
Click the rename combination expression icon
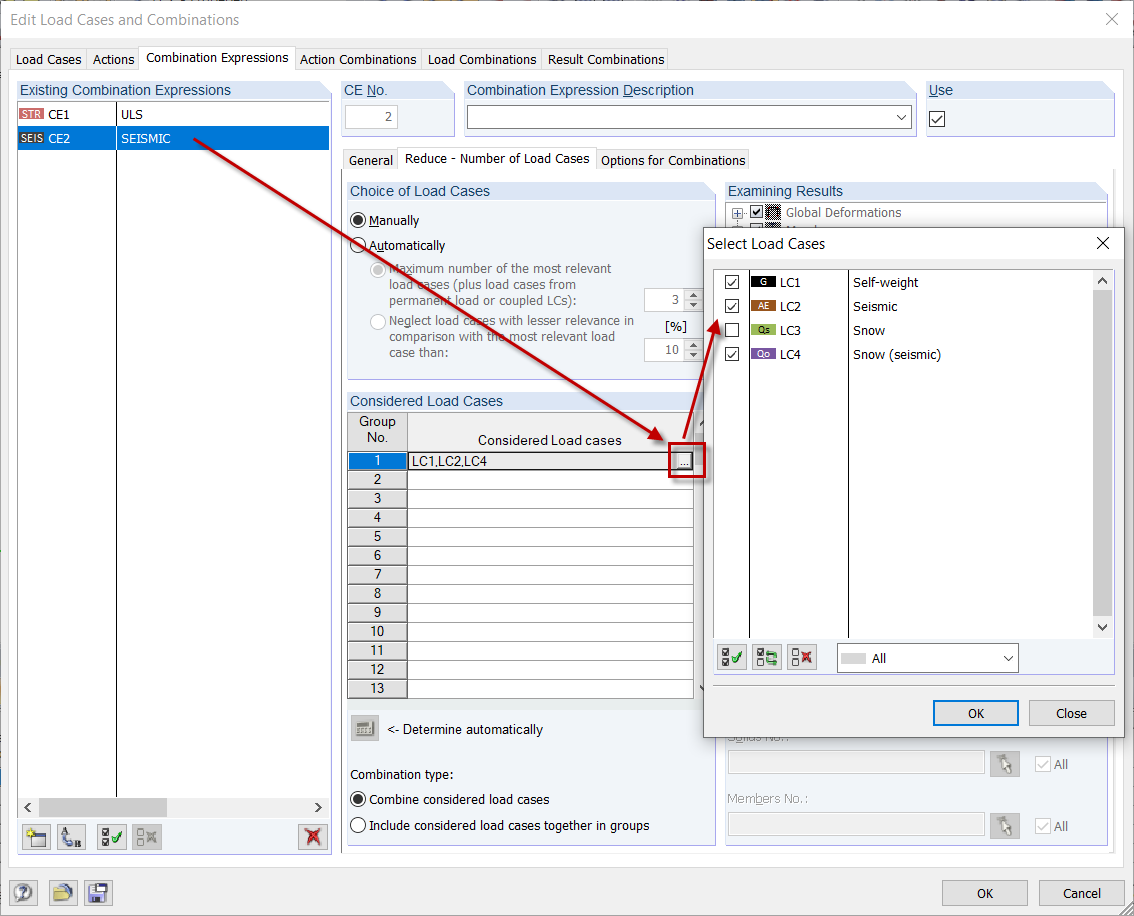tap(69, 836)
